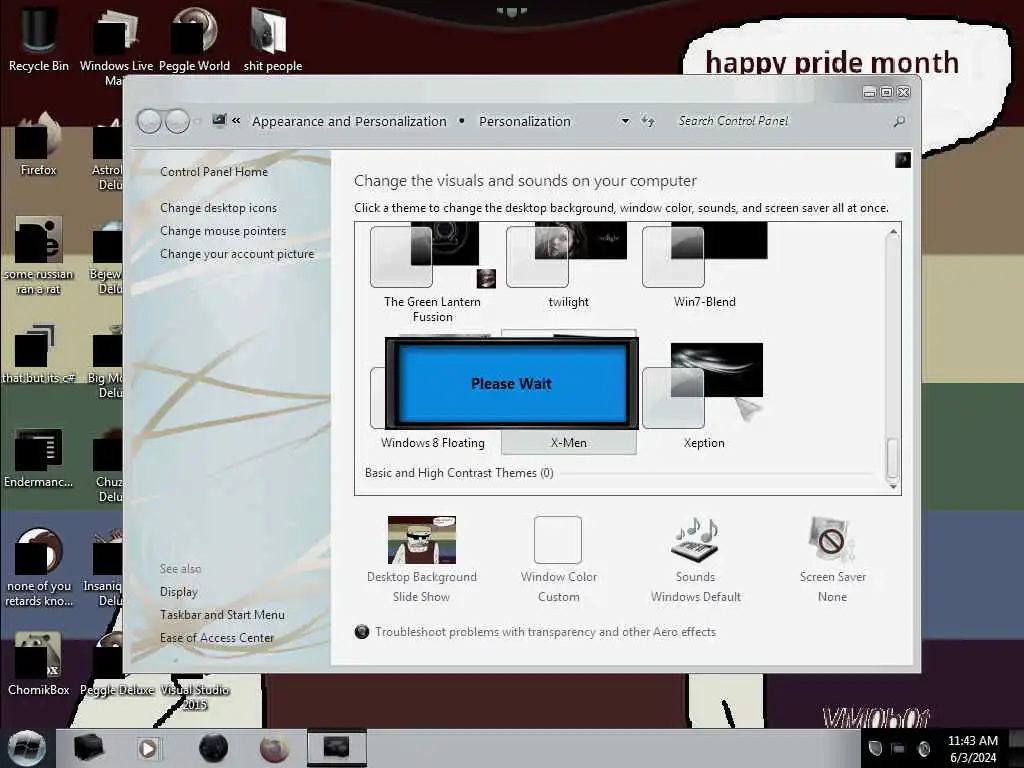Open the 'shit people' desktop folder

click(x=272, y=38)
